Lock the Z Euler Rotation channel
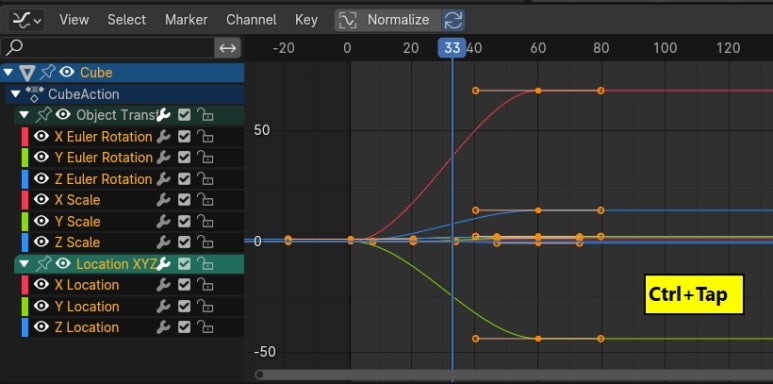The width and height of the screenshot is (773, 384). click(205, 179)
